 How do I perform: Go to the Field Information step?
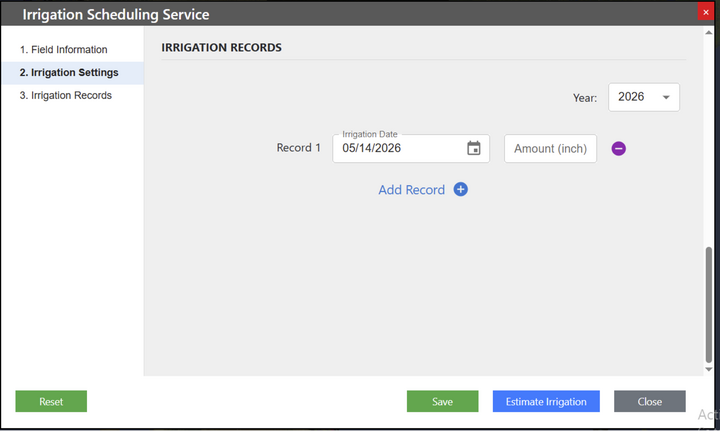click(x=63, y=50)
